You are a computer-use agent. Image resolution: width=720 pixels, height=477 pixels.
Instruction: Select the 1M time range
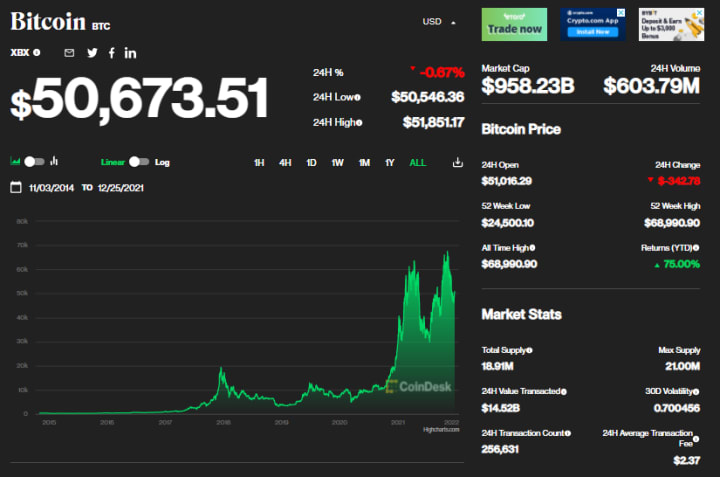tap(364, 163)
